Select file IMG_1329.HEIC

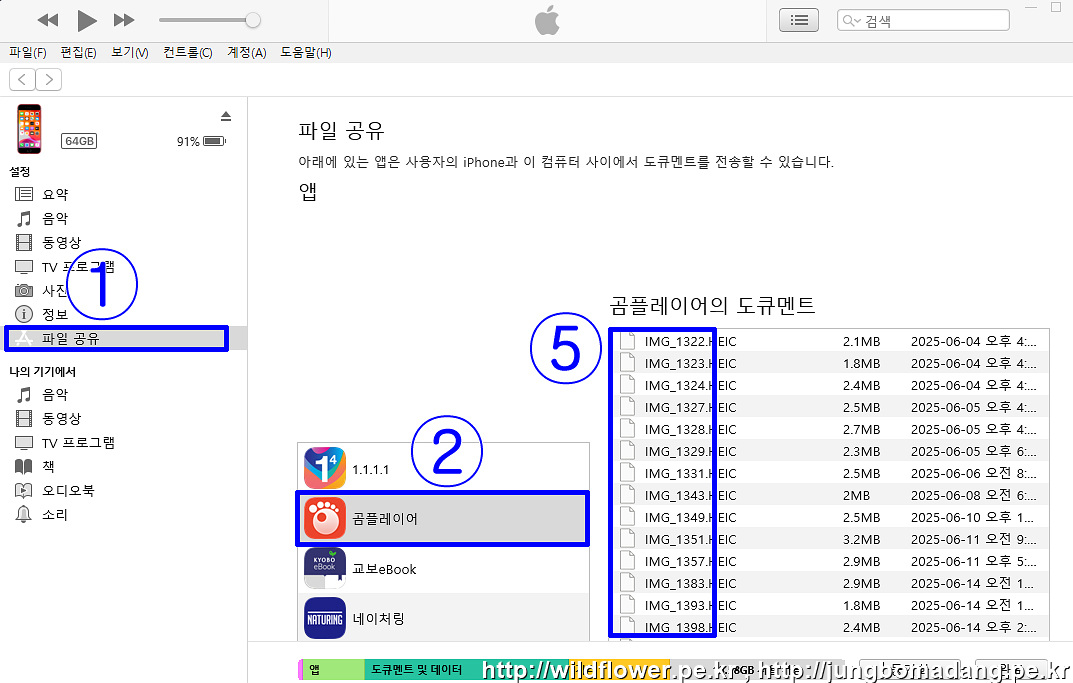point(690,451)
